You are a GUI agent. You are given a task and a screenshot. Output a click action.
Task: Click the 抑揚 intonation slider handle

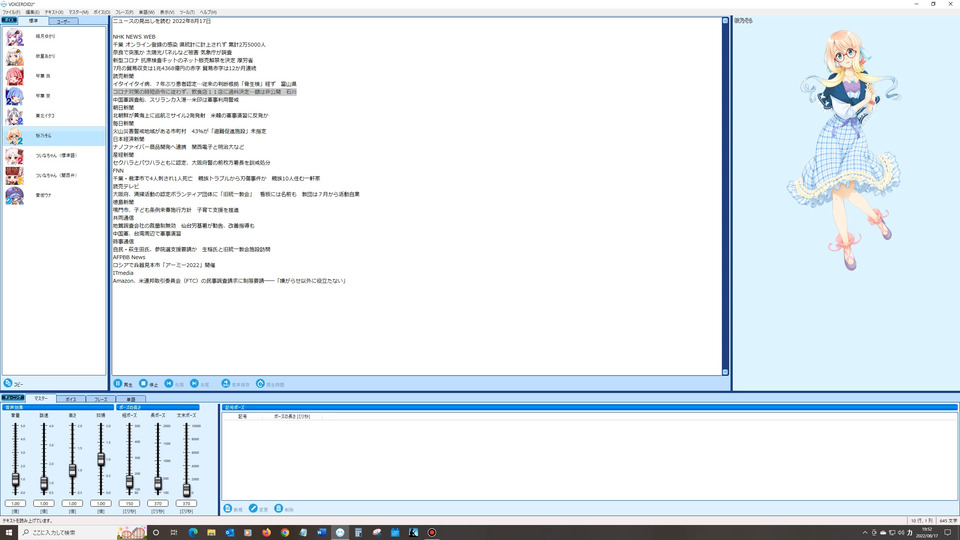click(x=101, y=459)
